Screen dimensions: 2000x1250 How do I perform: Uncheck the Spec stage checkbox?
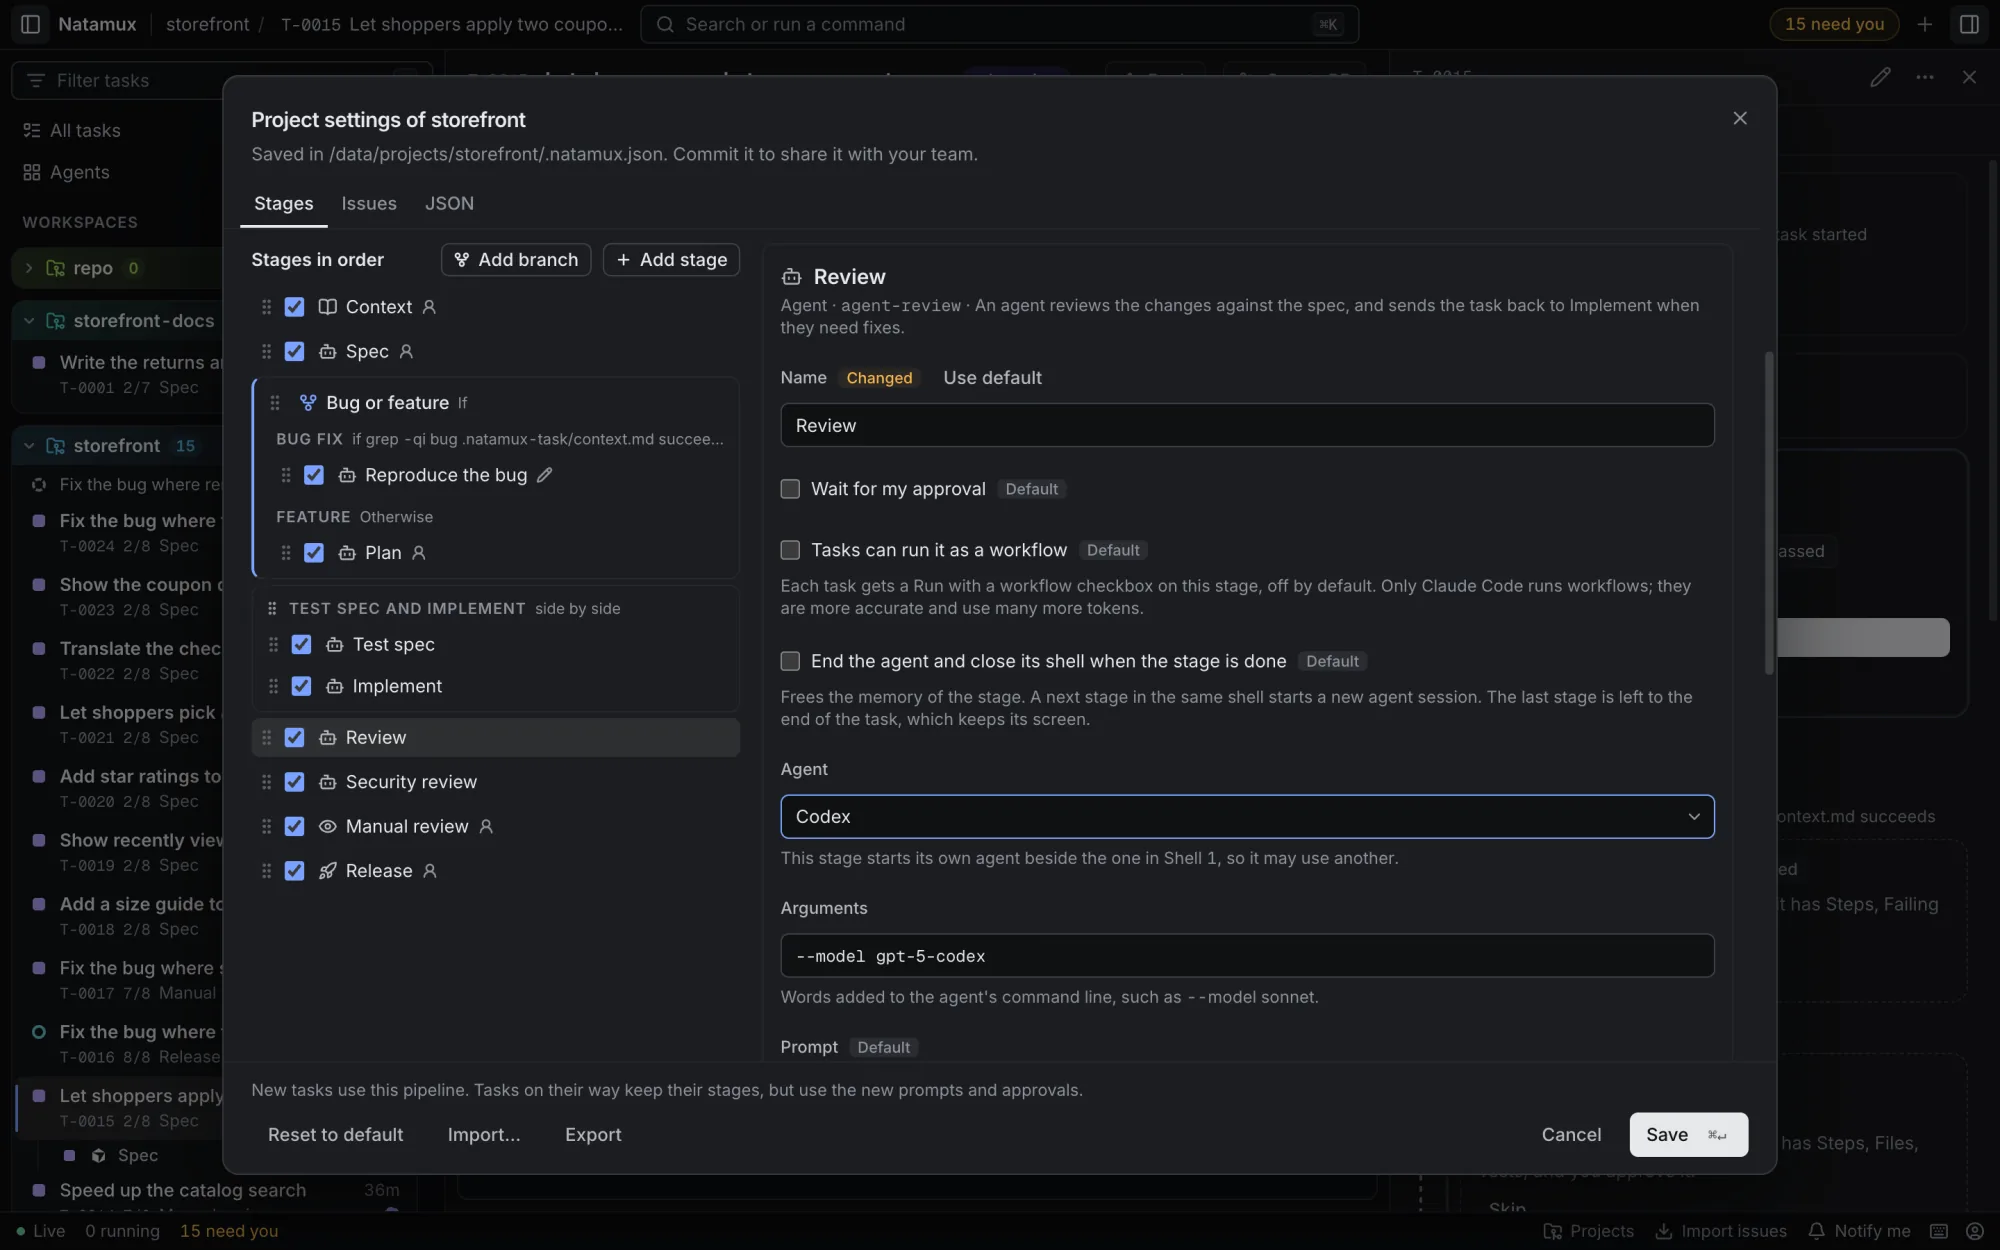coord(294,351)
